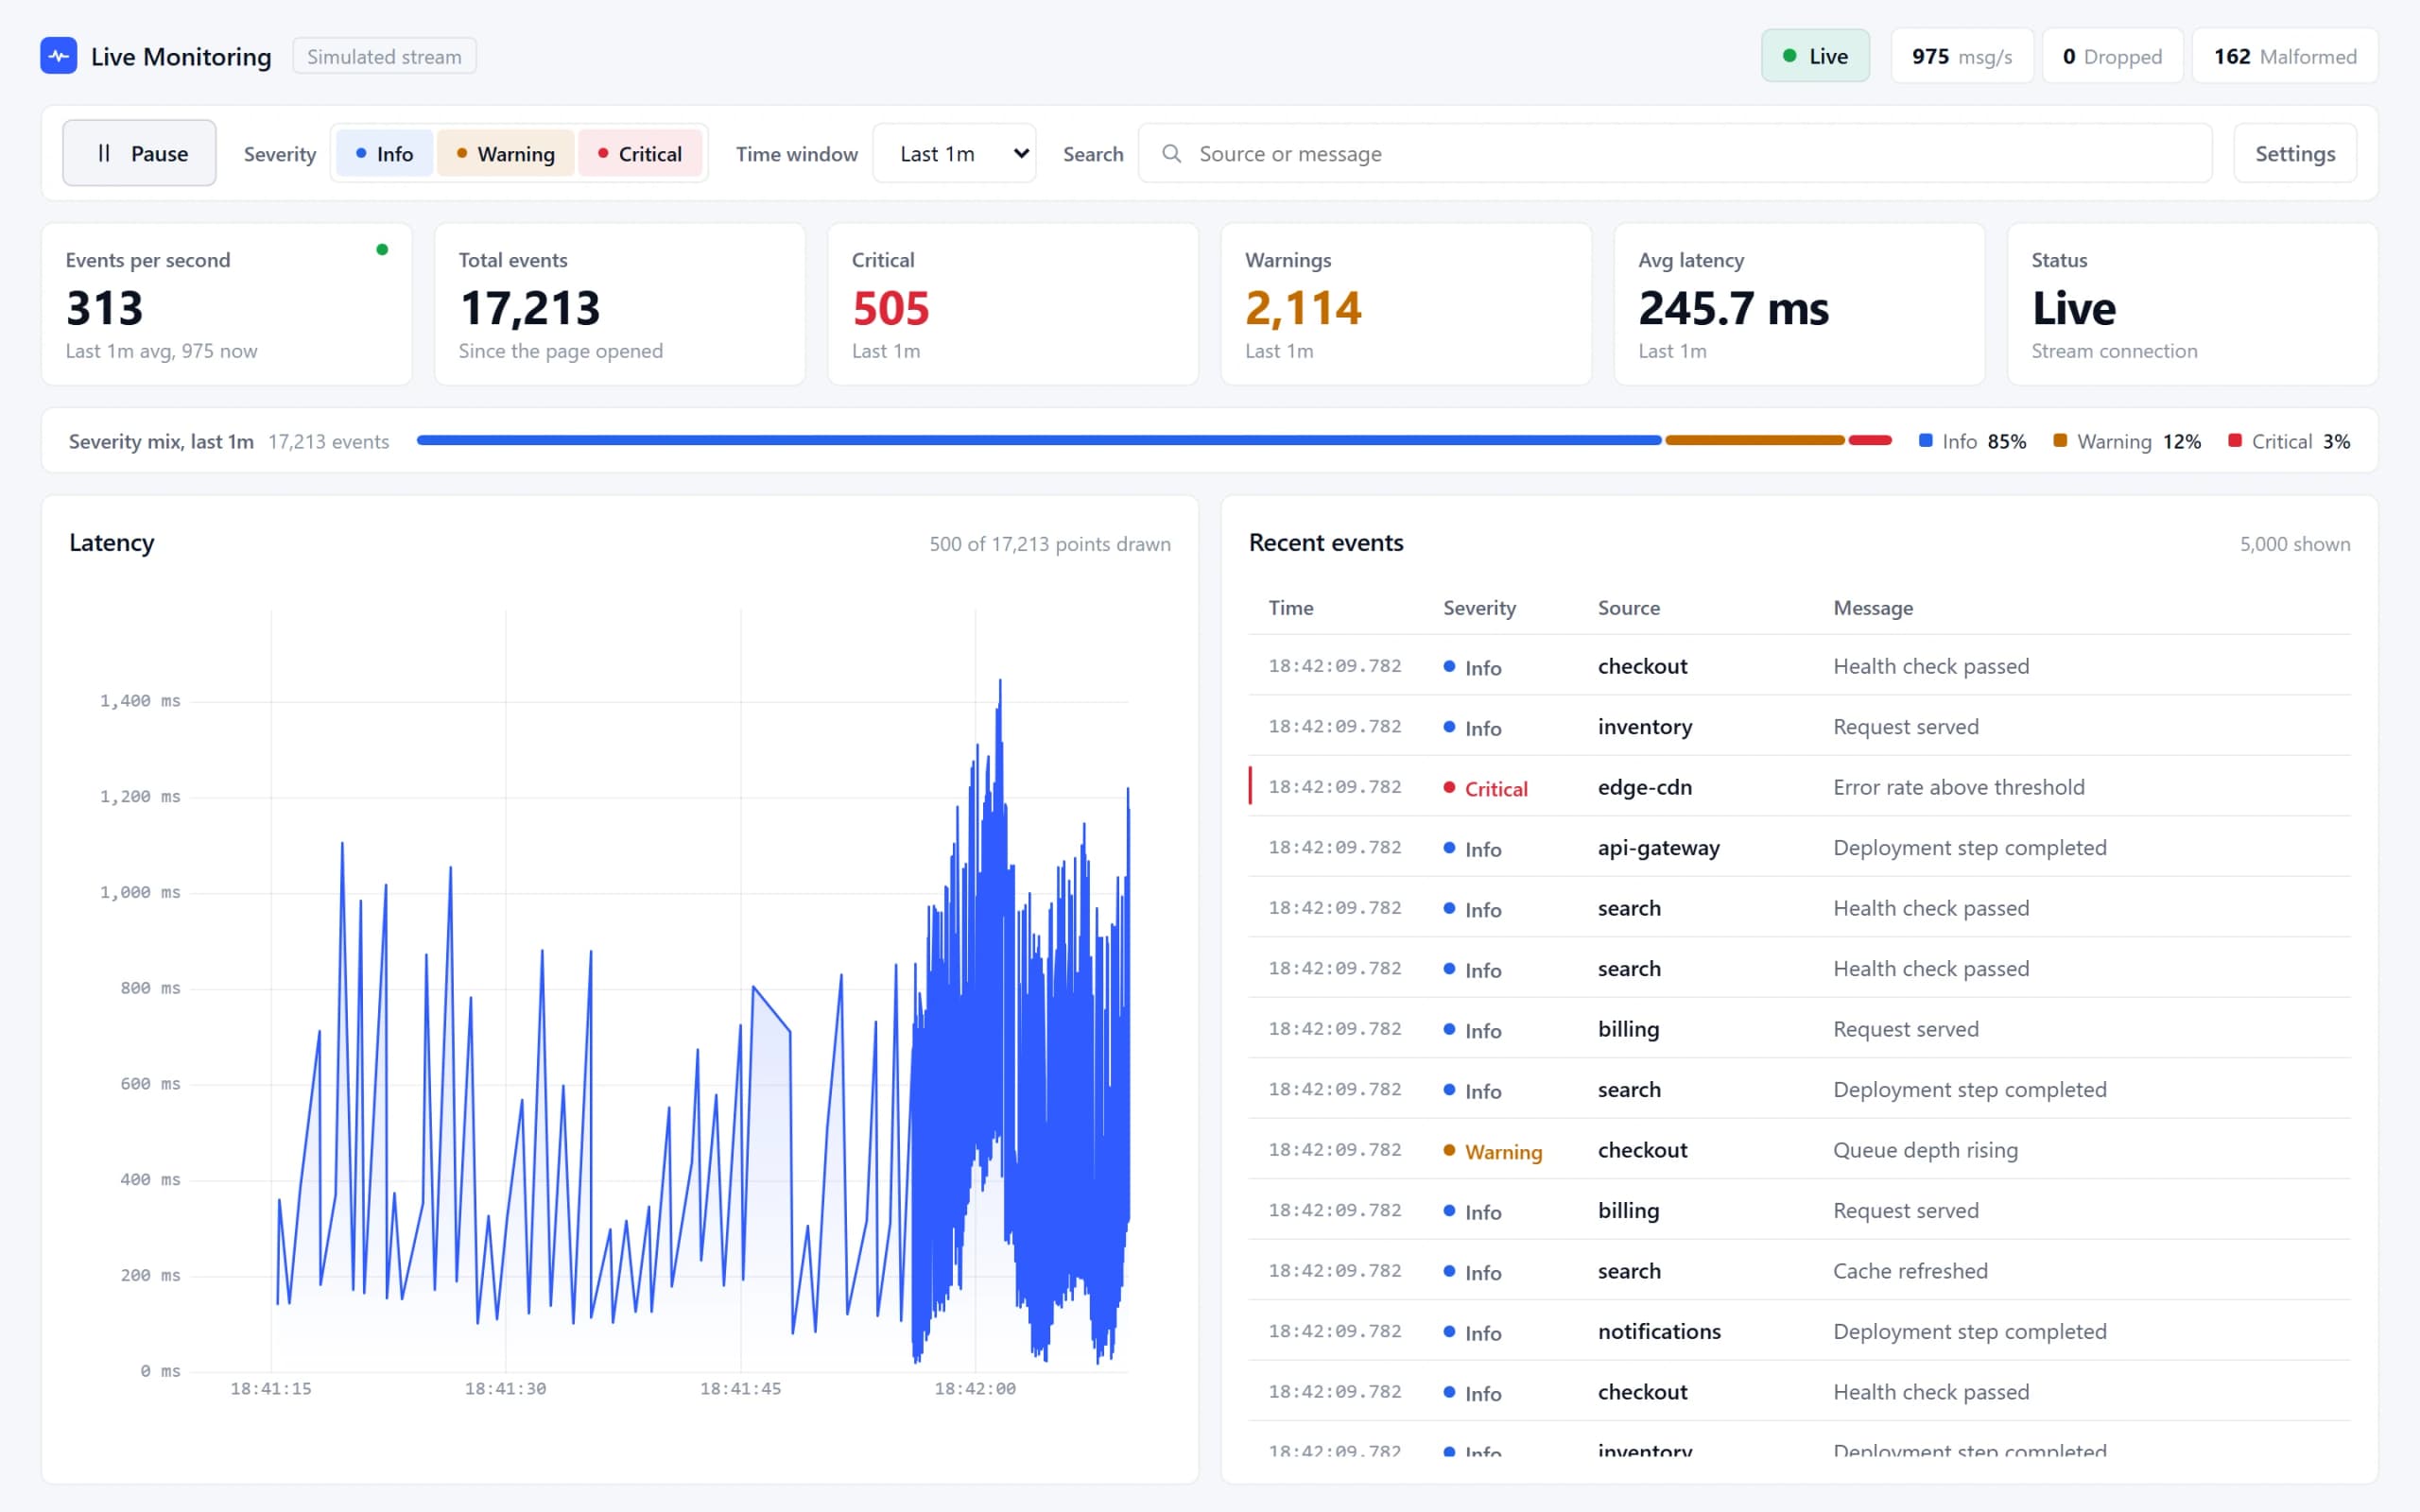Click the Total events value 17,213
Image resolution: width=2420 pixels, height=1512 pixels.
point(530,308)
